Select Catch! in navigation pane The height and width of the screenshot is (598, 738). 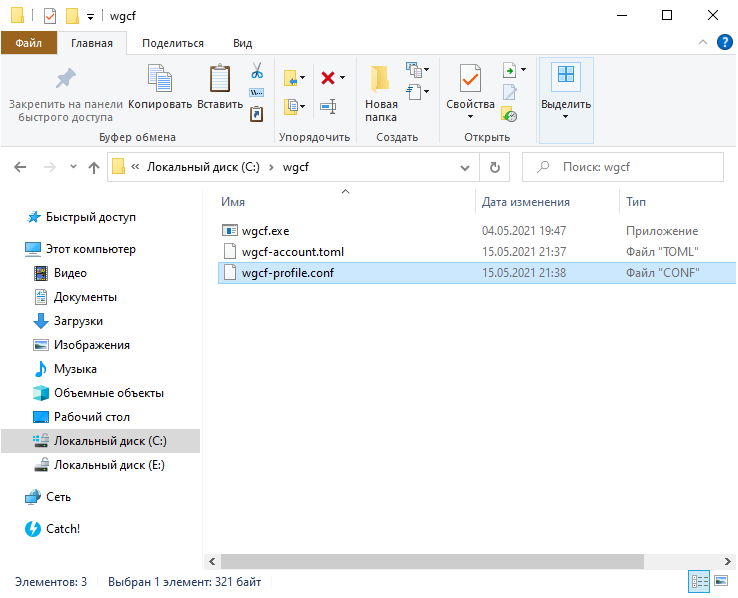click(63, 529)
